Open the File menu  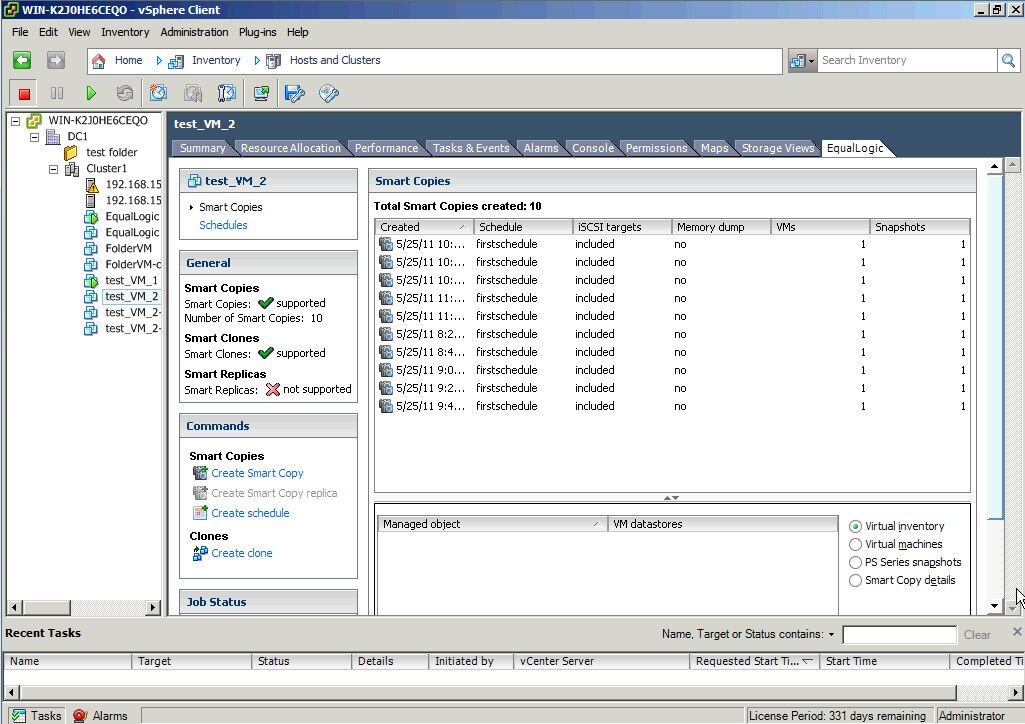pyautogui.click(x=20, y=32)
